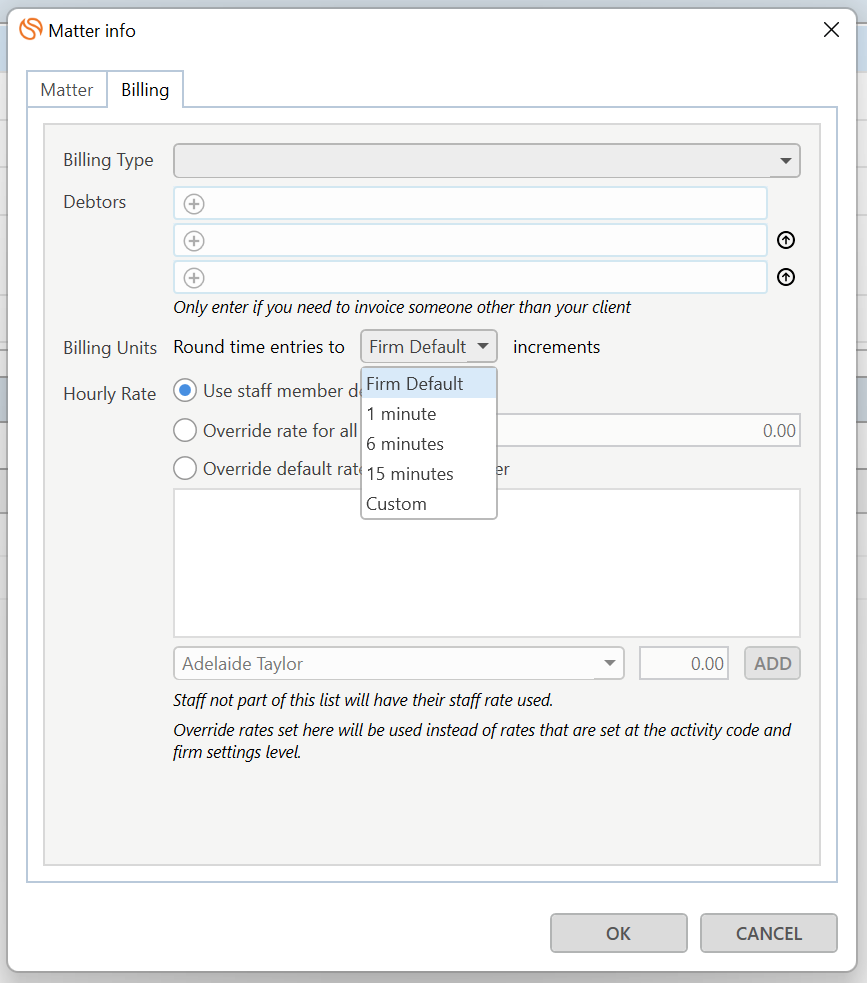867x983 pixels.
Task: Expand the Adelaide Taylor staff dropdown
Action: click(609, 663)
